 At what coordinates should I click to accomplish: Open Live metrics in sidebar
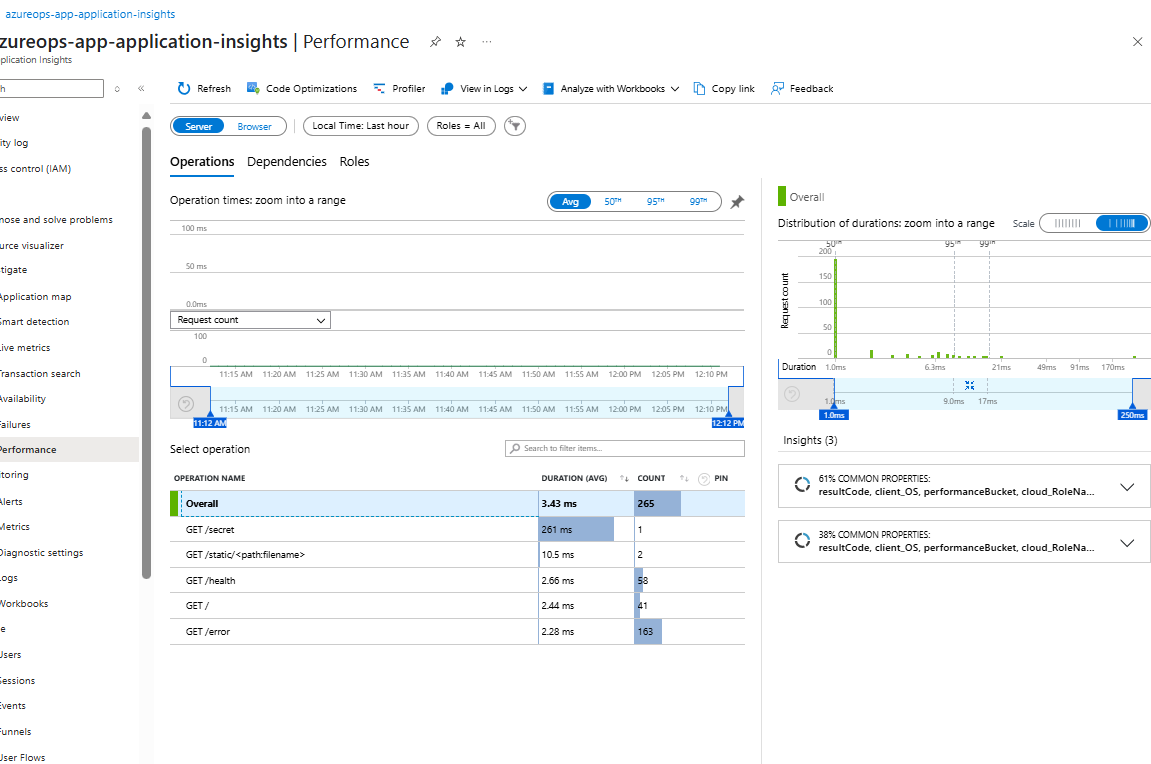click(x=25, y=348)
